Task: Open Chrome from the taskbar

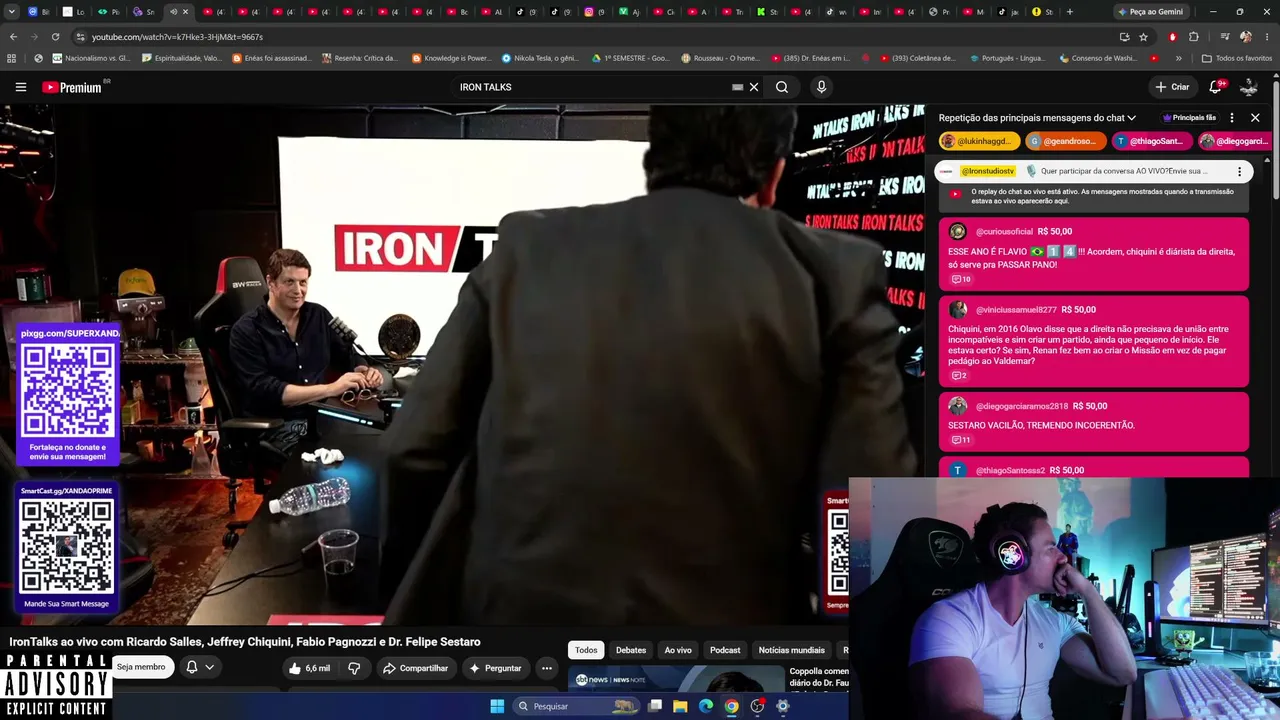Action: point(732,706)
